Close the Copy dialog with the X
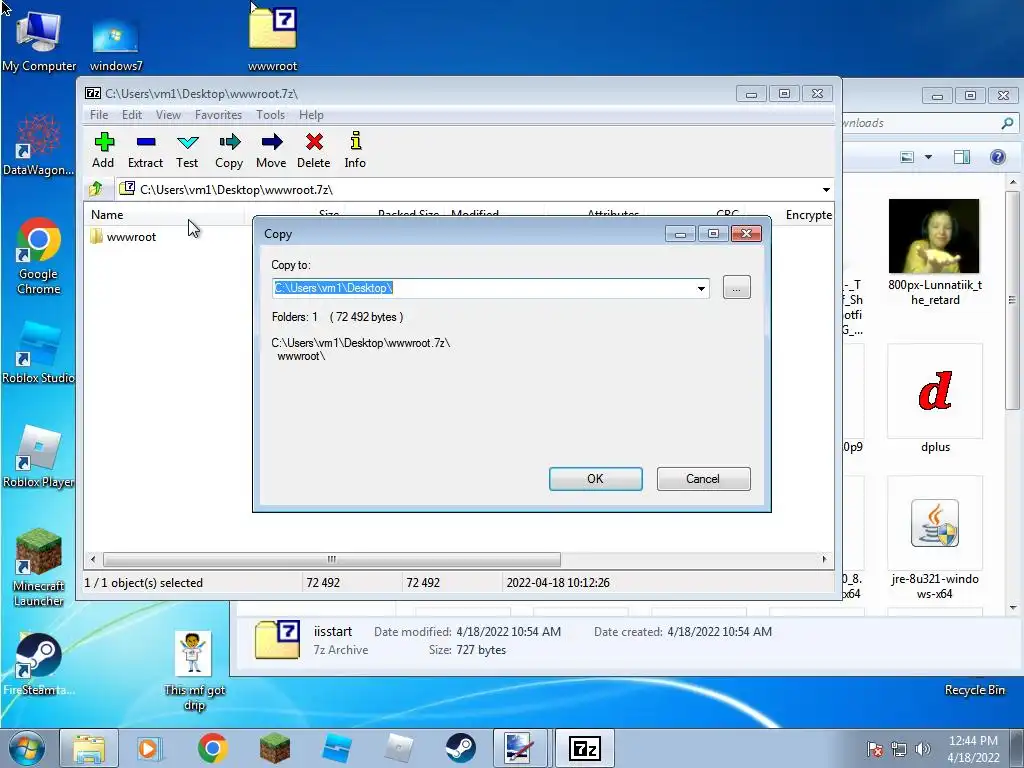Viewport: 1024px width, 768px height. click(746, 234)
